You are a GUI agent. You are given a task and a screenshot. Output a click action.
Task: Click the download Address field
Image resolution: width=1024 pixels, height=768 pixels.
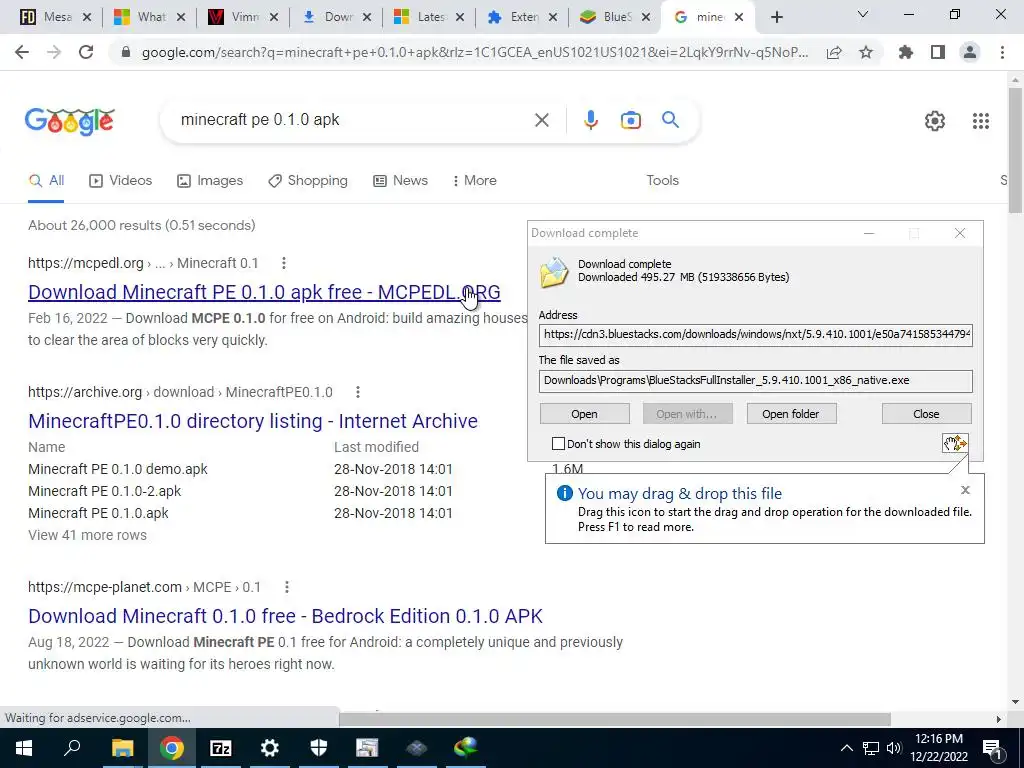point(756,334)
